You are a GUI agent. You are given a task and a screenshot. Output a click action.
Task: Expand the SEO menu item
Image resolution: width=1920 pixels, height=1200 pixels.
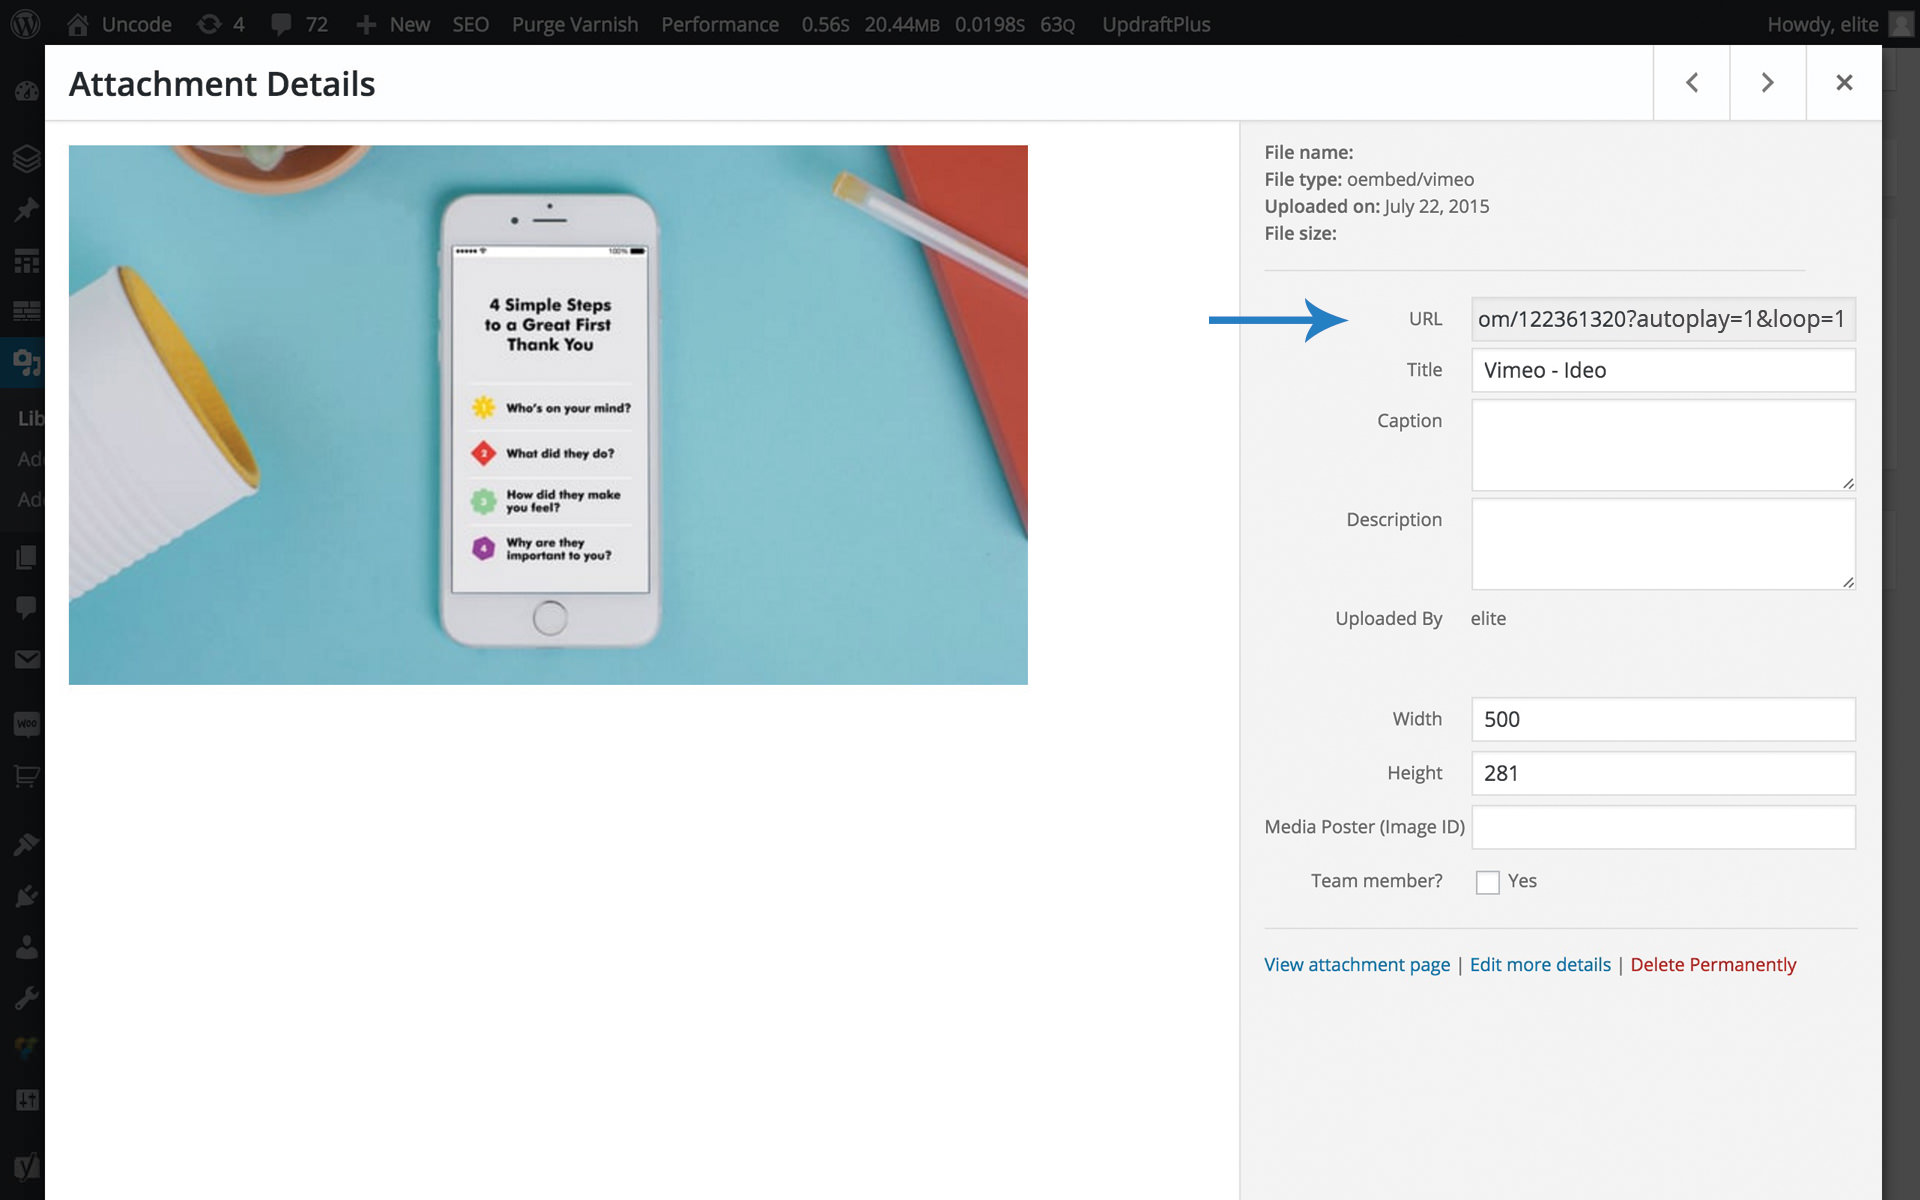(469, 24)
